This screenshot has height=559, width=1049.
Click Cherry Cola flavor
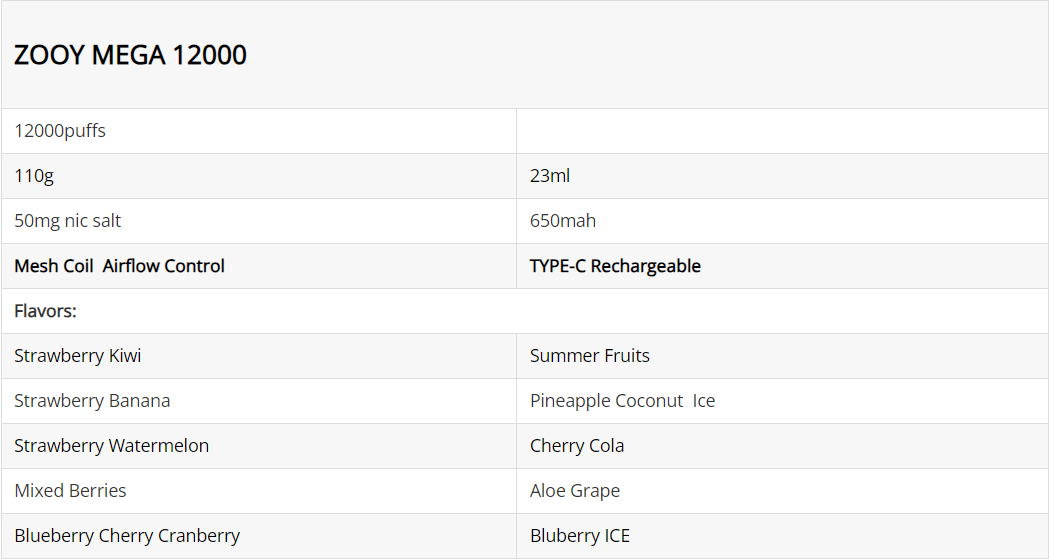(577, 445)
